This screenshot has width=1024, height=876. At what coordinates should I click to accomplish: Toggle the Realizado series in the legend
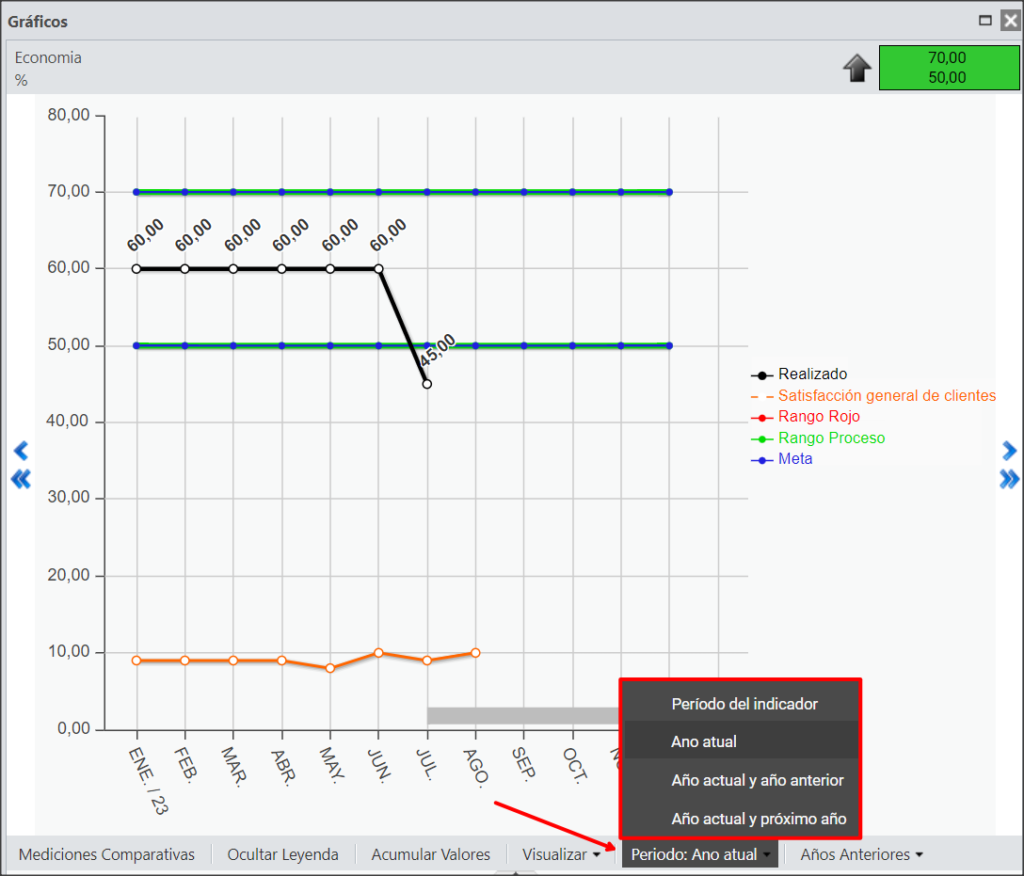pos(799,374)
